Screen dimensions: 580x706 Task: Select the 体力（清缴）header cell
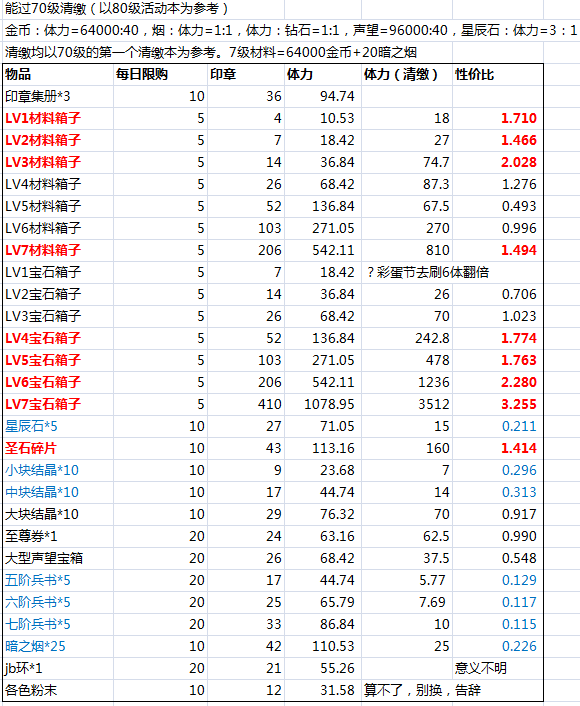click(x=407, y=74)
